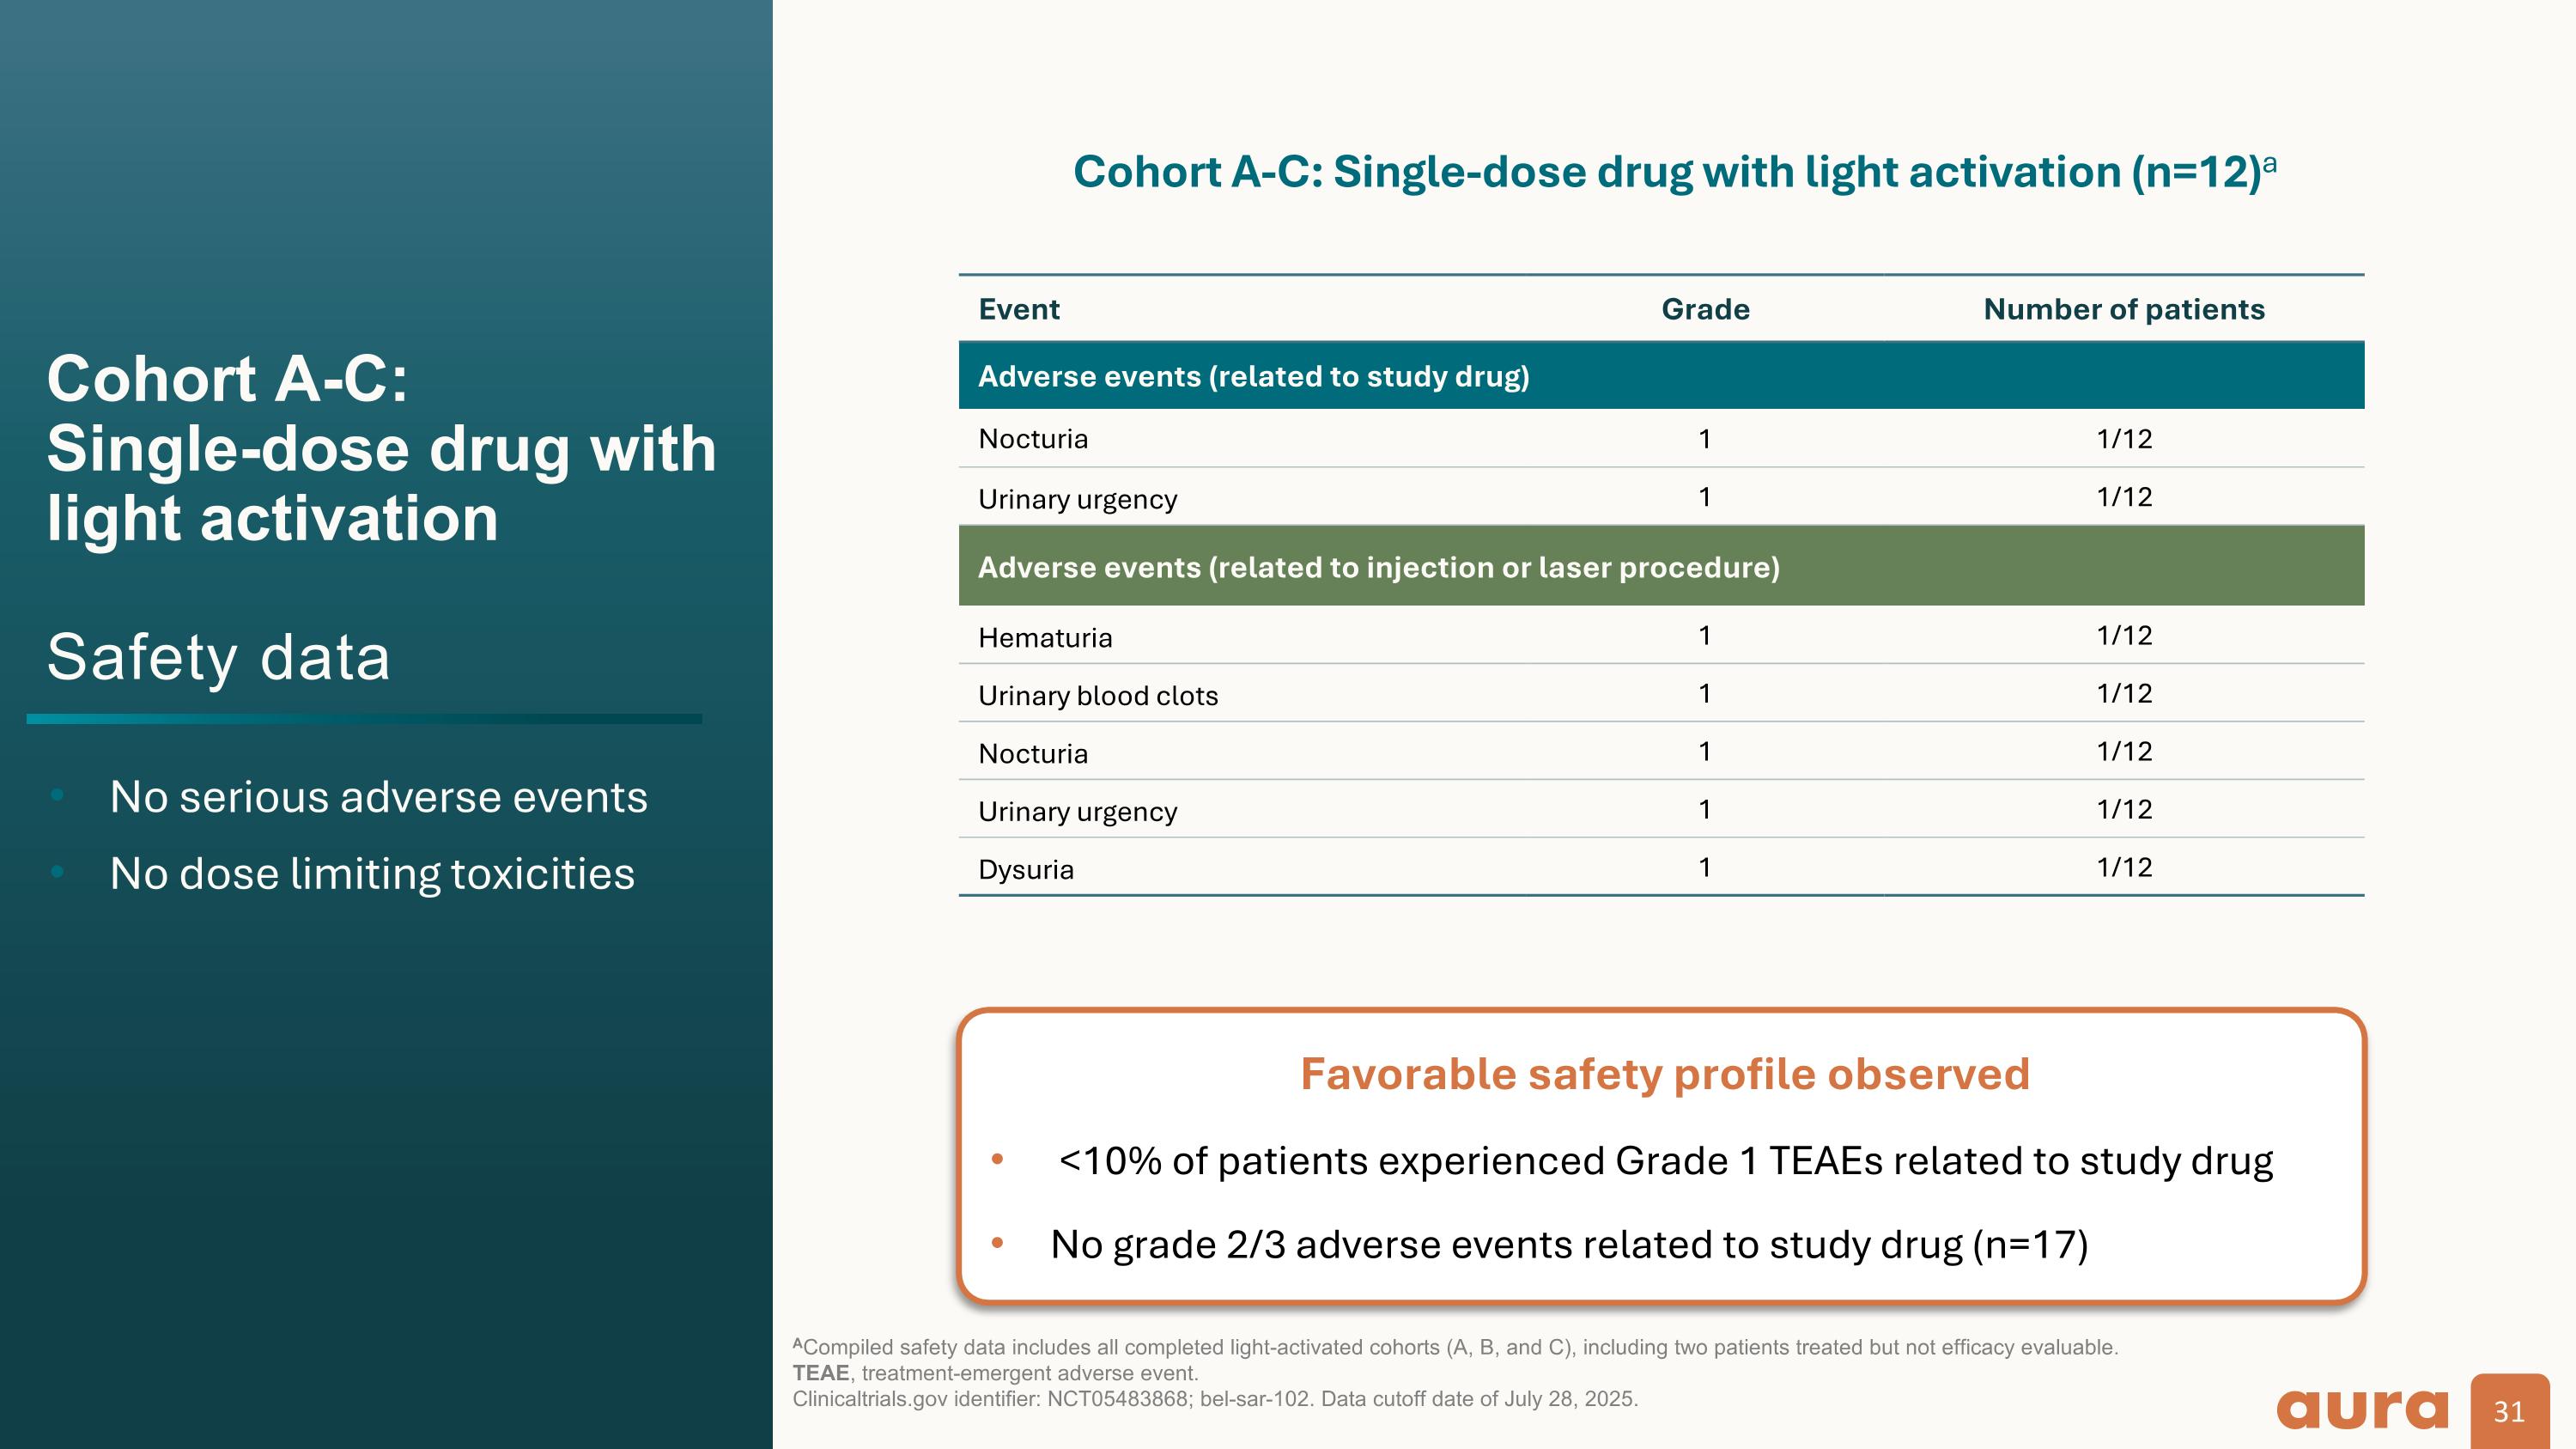Select the "Urinary blood clots" row label
2576x1449 pixels.
point(1098,695)
